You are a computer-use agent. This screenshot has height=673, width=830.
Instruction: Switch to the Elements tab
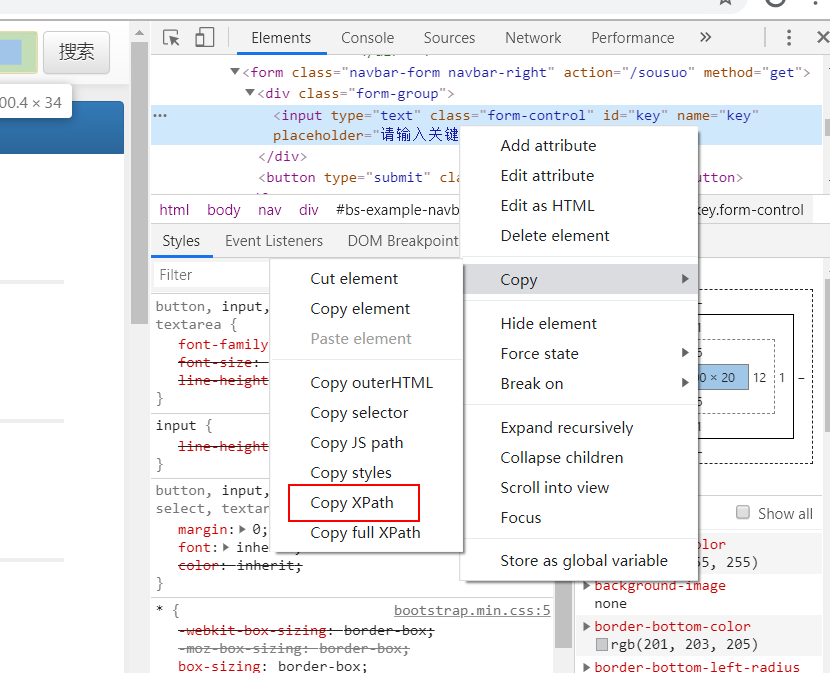[281, 38]
